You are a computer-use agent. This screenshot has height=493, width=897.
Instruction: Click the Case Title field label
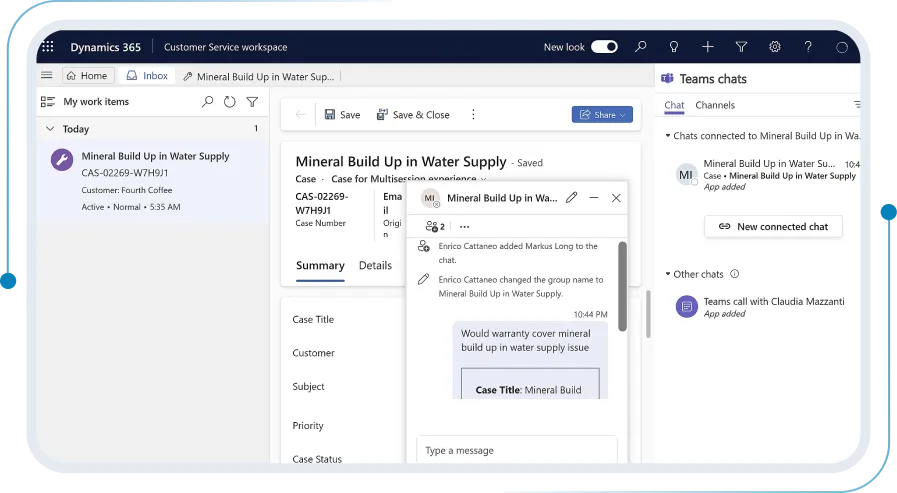(x=313, y=319)
